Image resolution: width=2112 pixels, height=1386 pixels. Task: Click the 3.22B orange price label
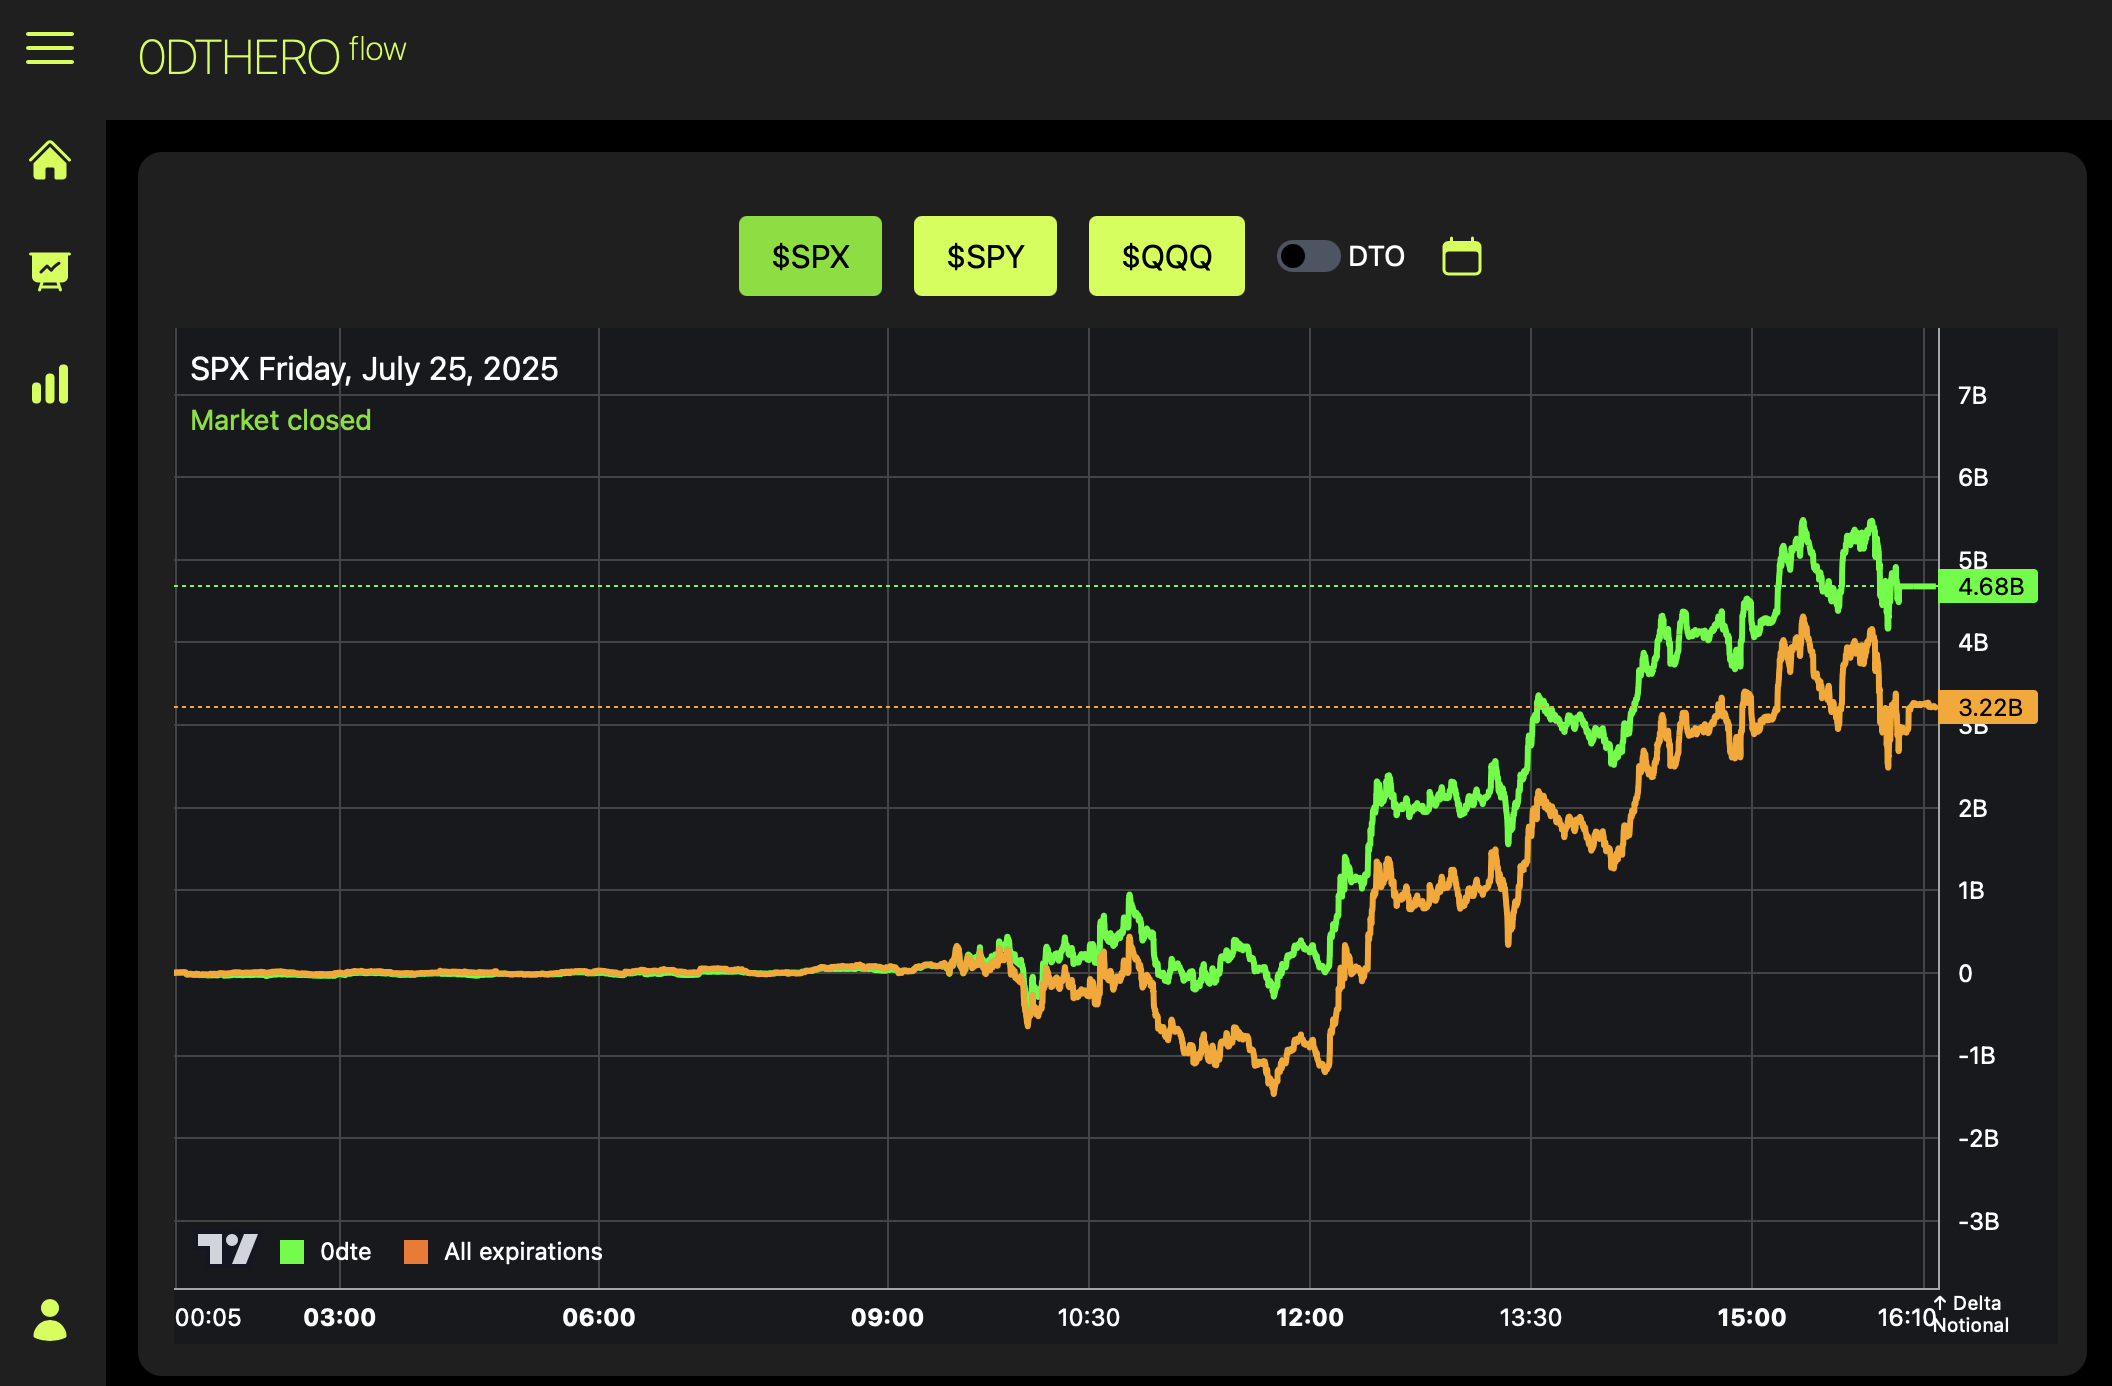pyautogui.click(x=1988, y=707)
